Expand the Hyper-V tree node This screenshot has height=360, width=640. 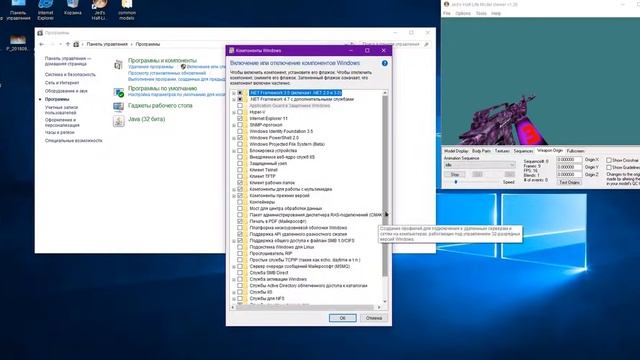(x=234, y=112)
